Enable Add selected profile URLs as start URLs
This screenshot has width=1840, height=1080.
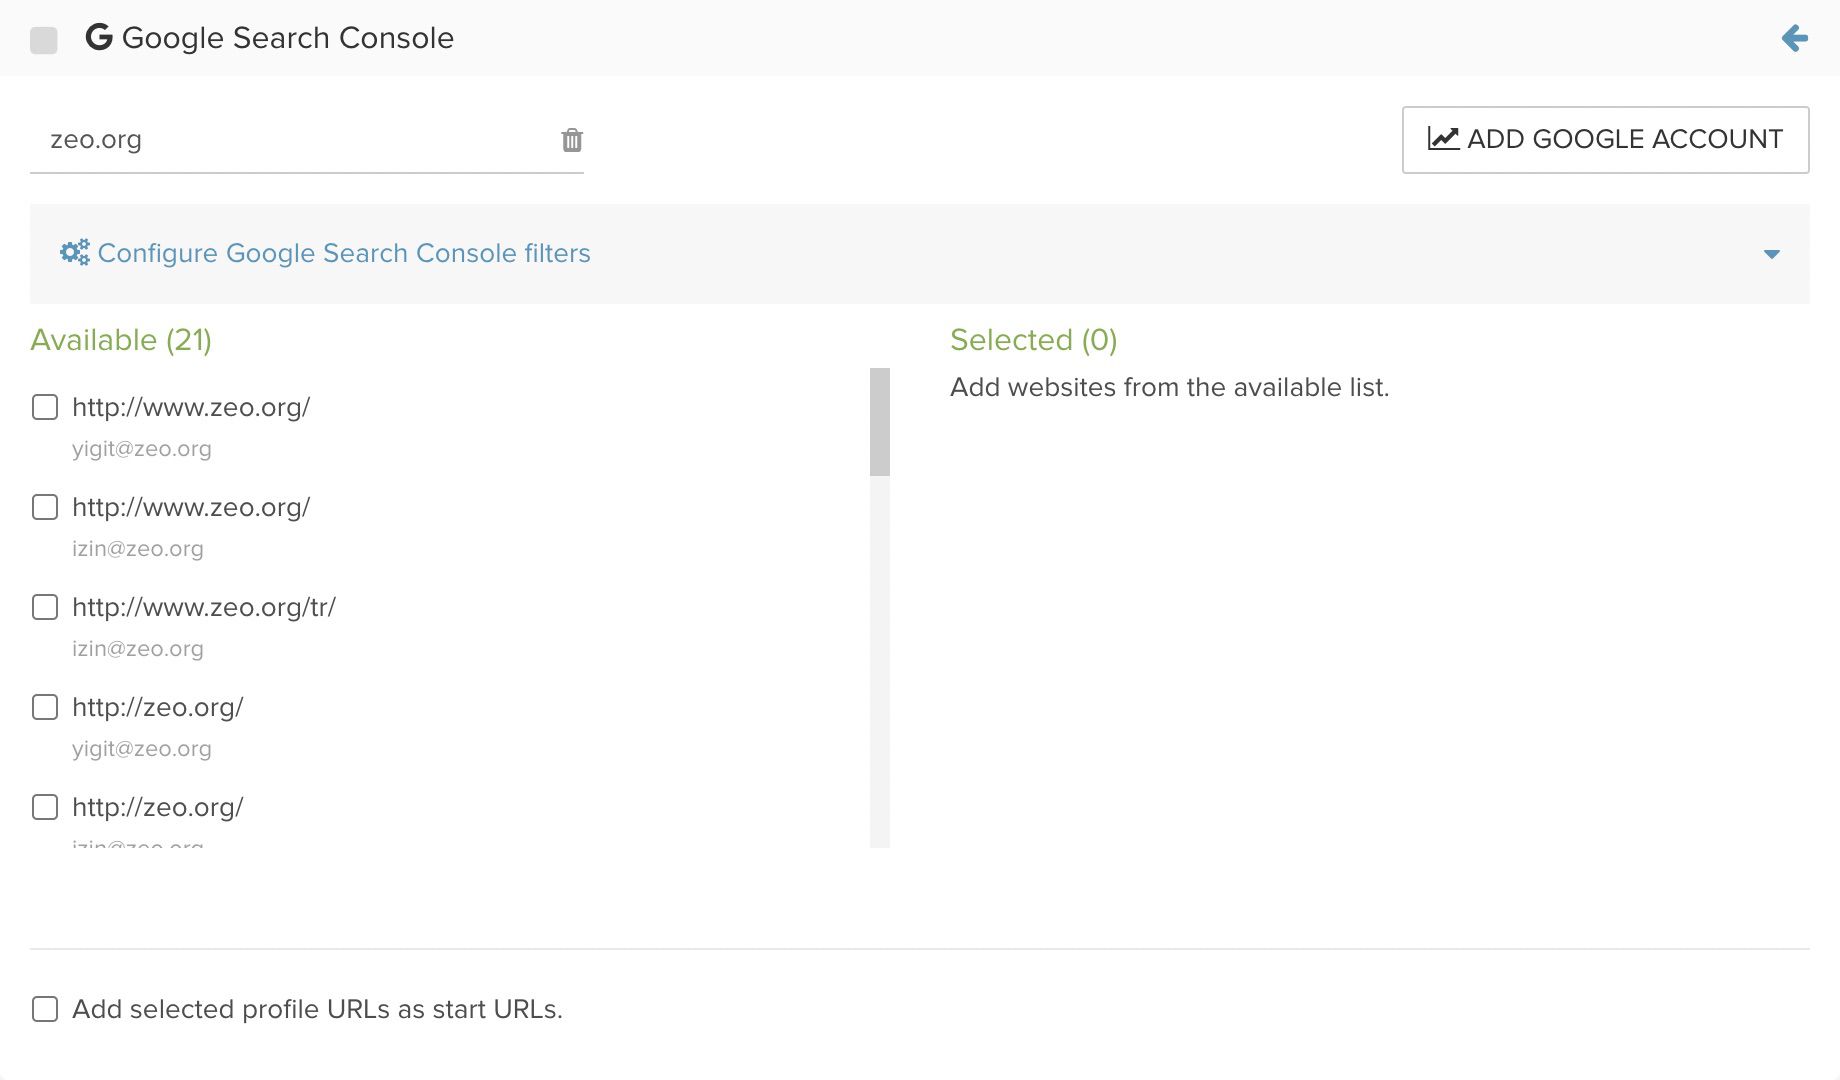45,1008
